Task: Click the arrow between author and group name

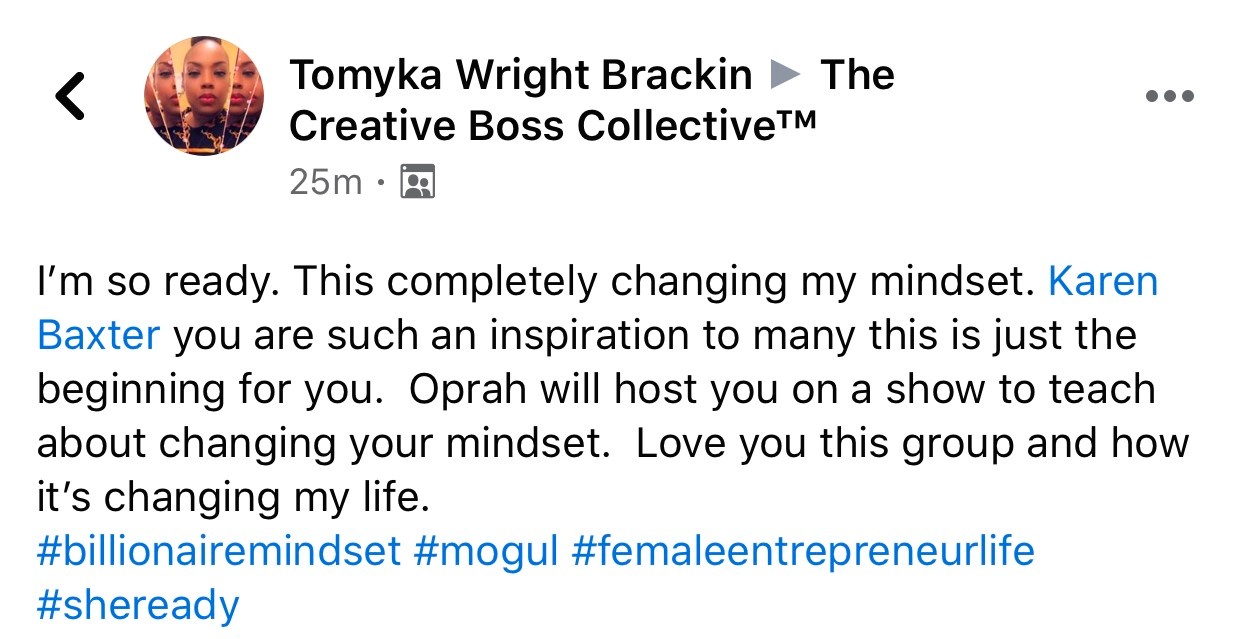Action: [787, 75]
